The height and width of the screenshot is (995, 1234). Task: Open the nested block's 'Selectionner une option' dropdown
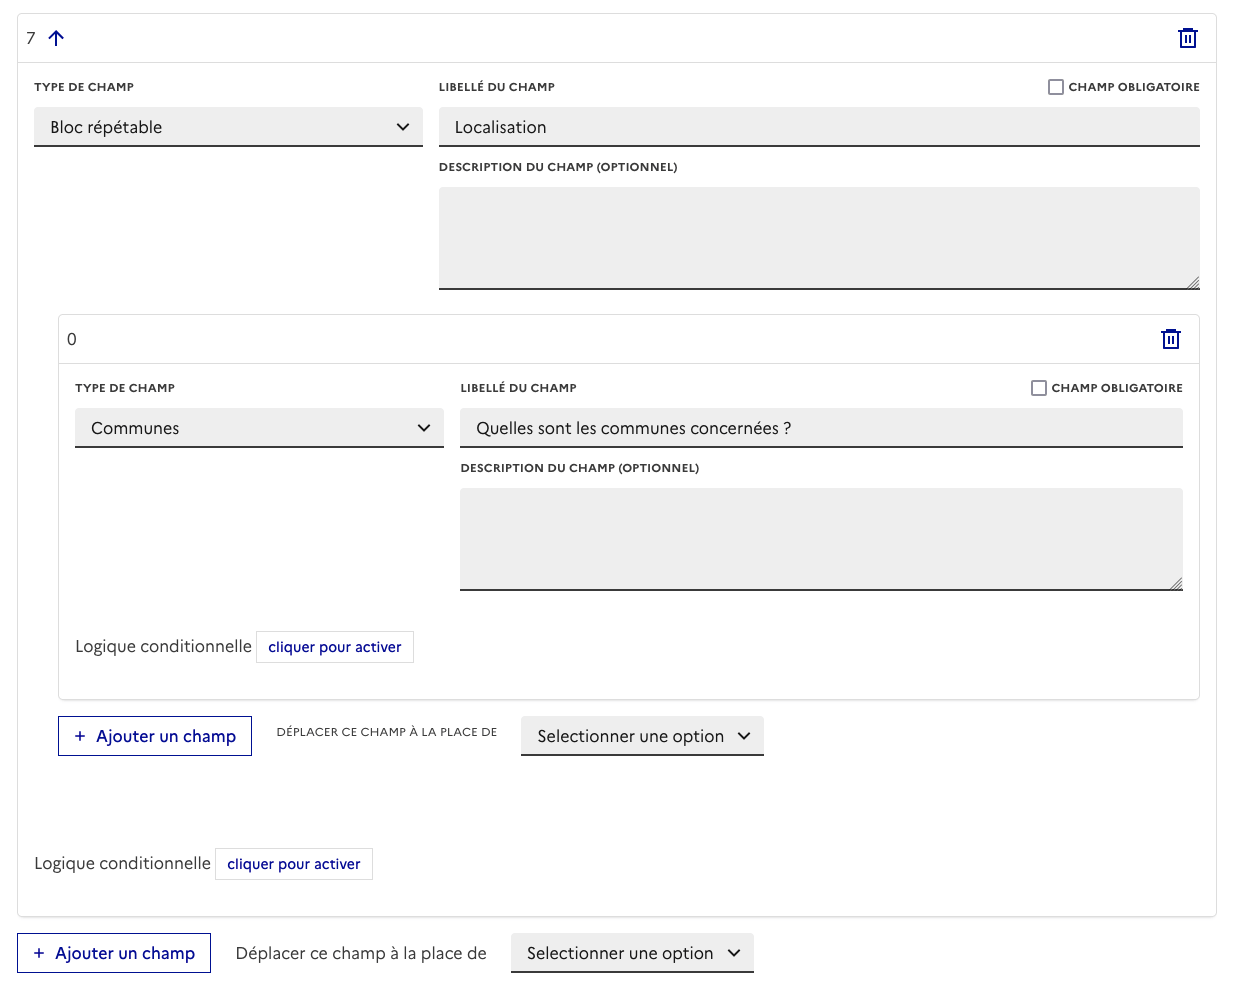(x=642, y=736)
